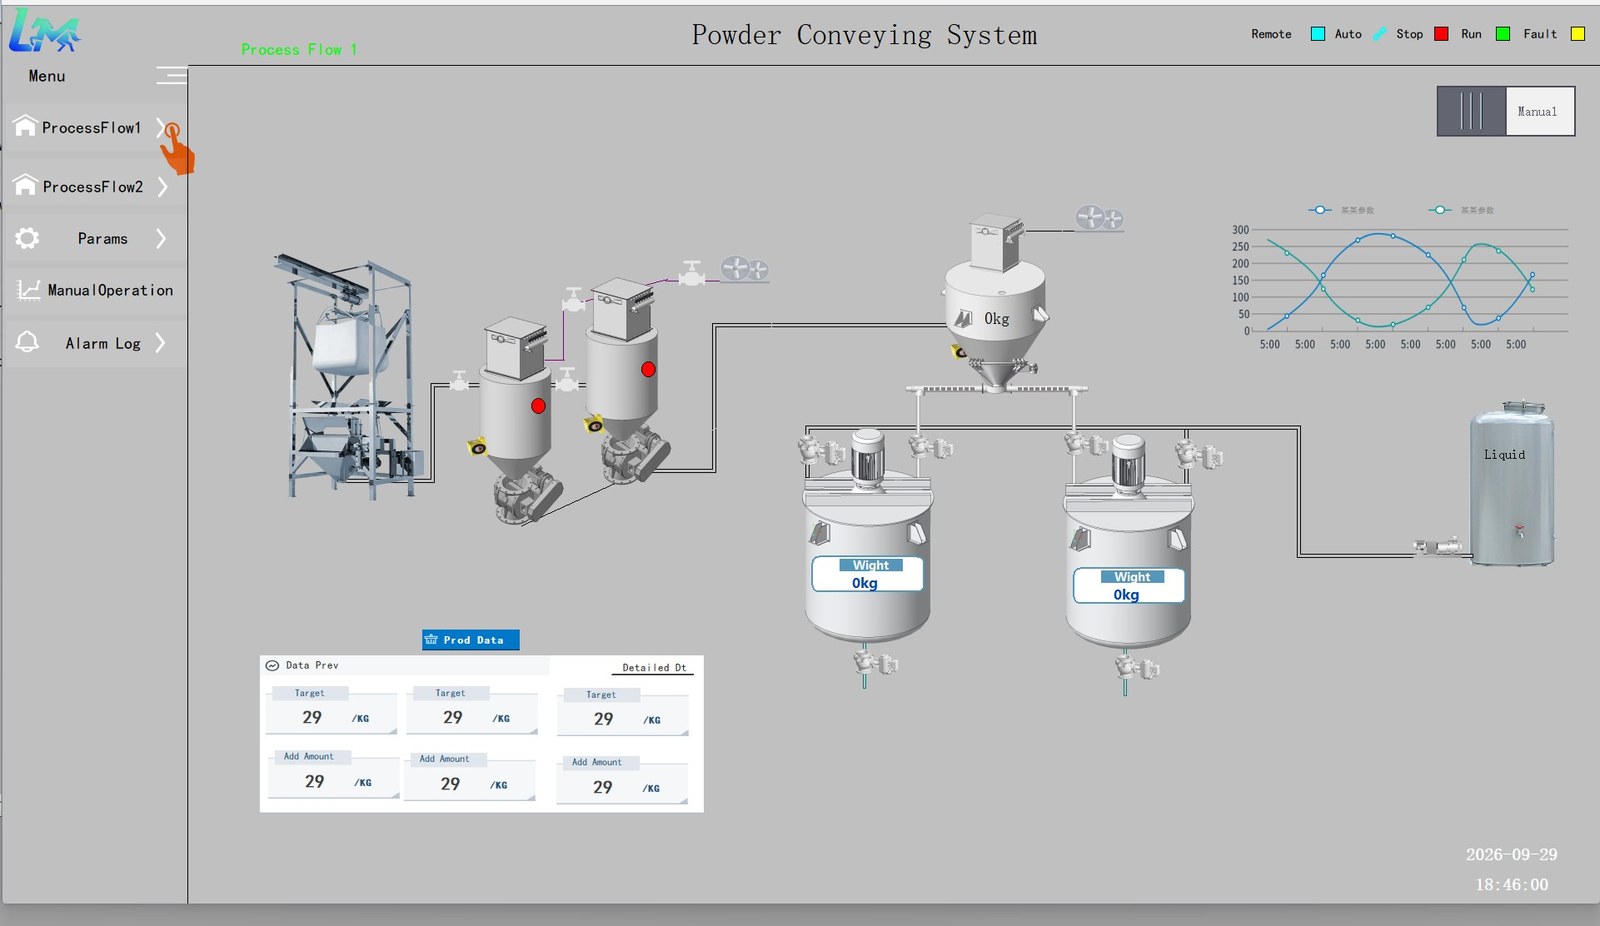
Task: Click the first vessel red status indicator
Action: [x=539, y=406]
